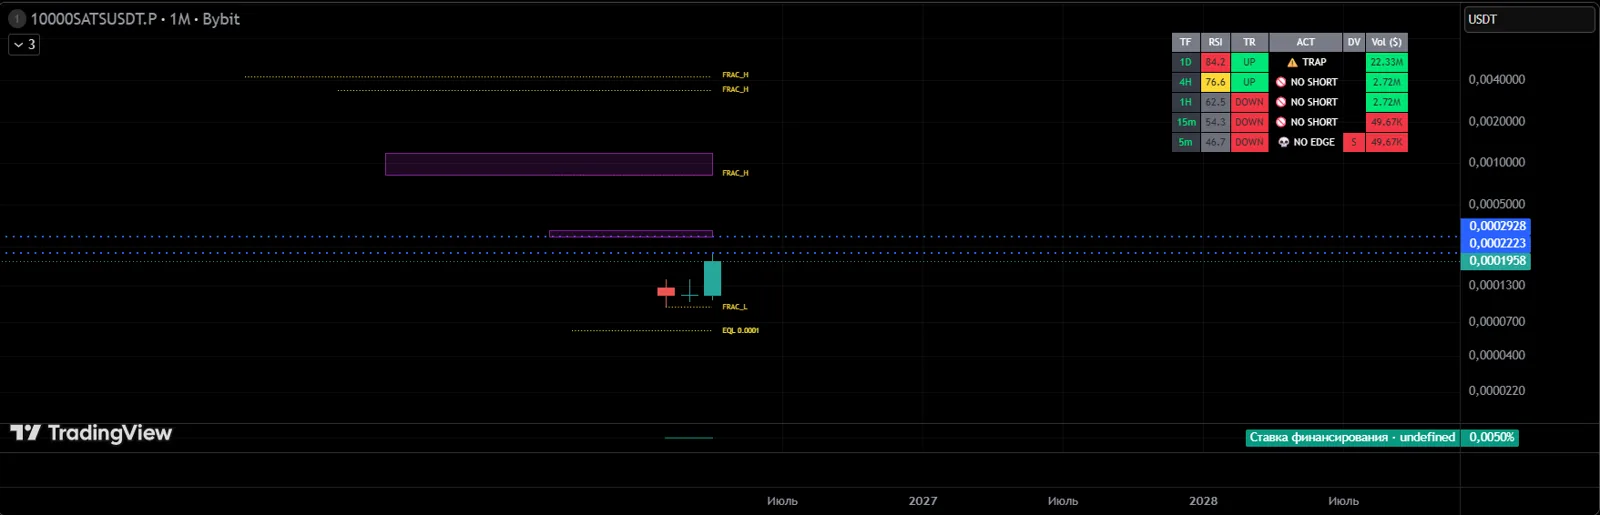The width and height of the screenshot is (1600, 515).
Task: Click the 2.72M volume in the 1H row
Action: coord(1386,102)
